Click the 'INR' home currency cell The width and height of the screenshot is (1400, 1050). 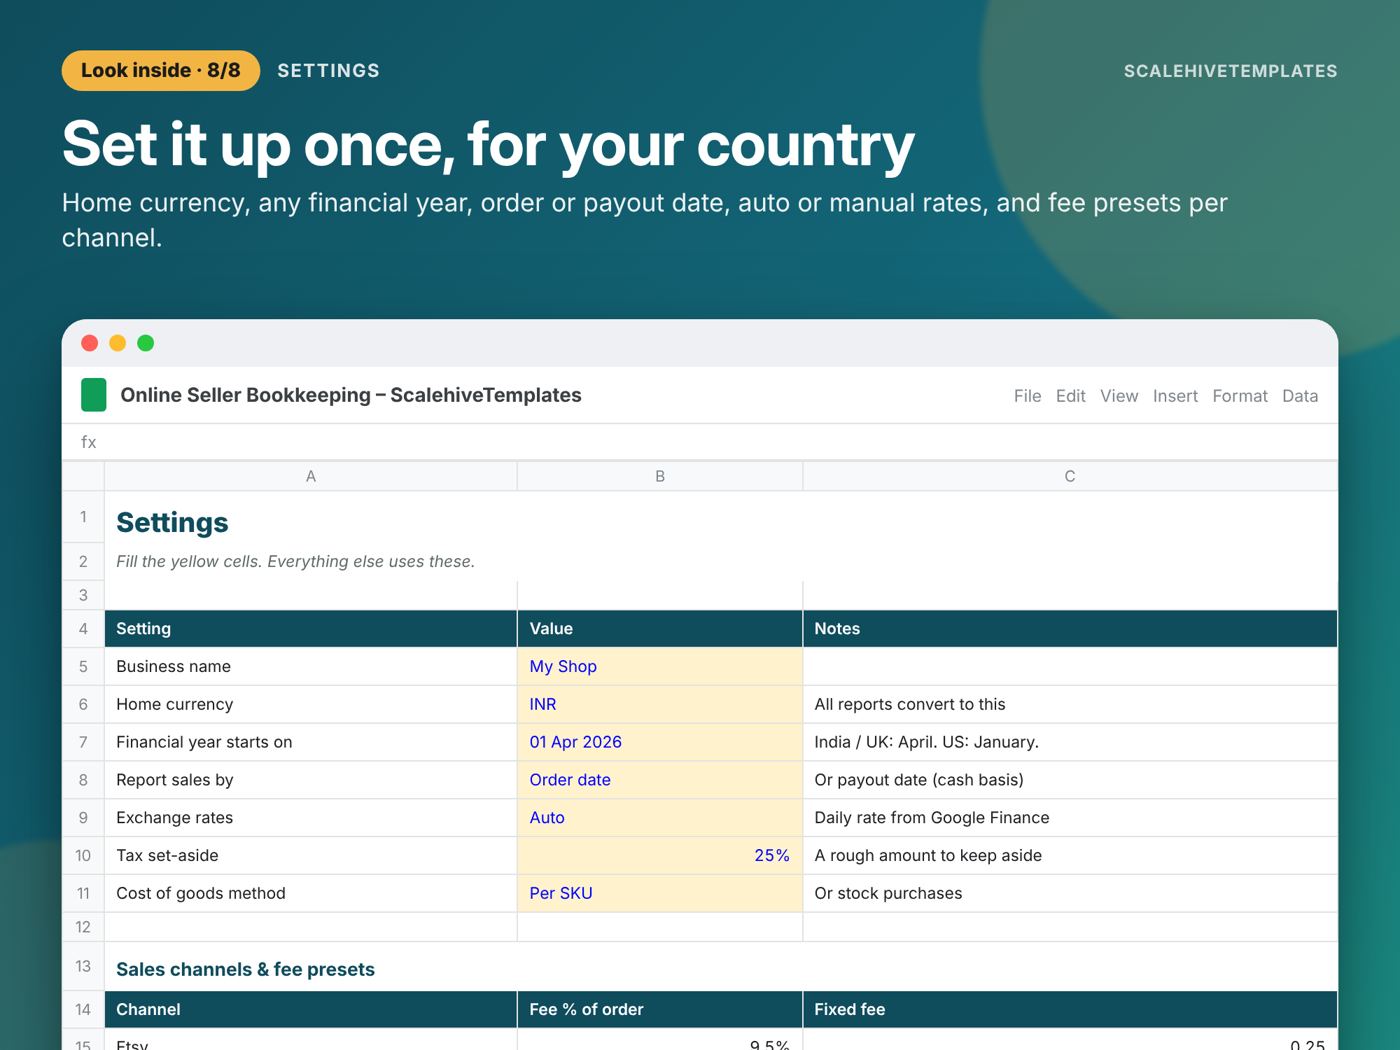[660, 705]
